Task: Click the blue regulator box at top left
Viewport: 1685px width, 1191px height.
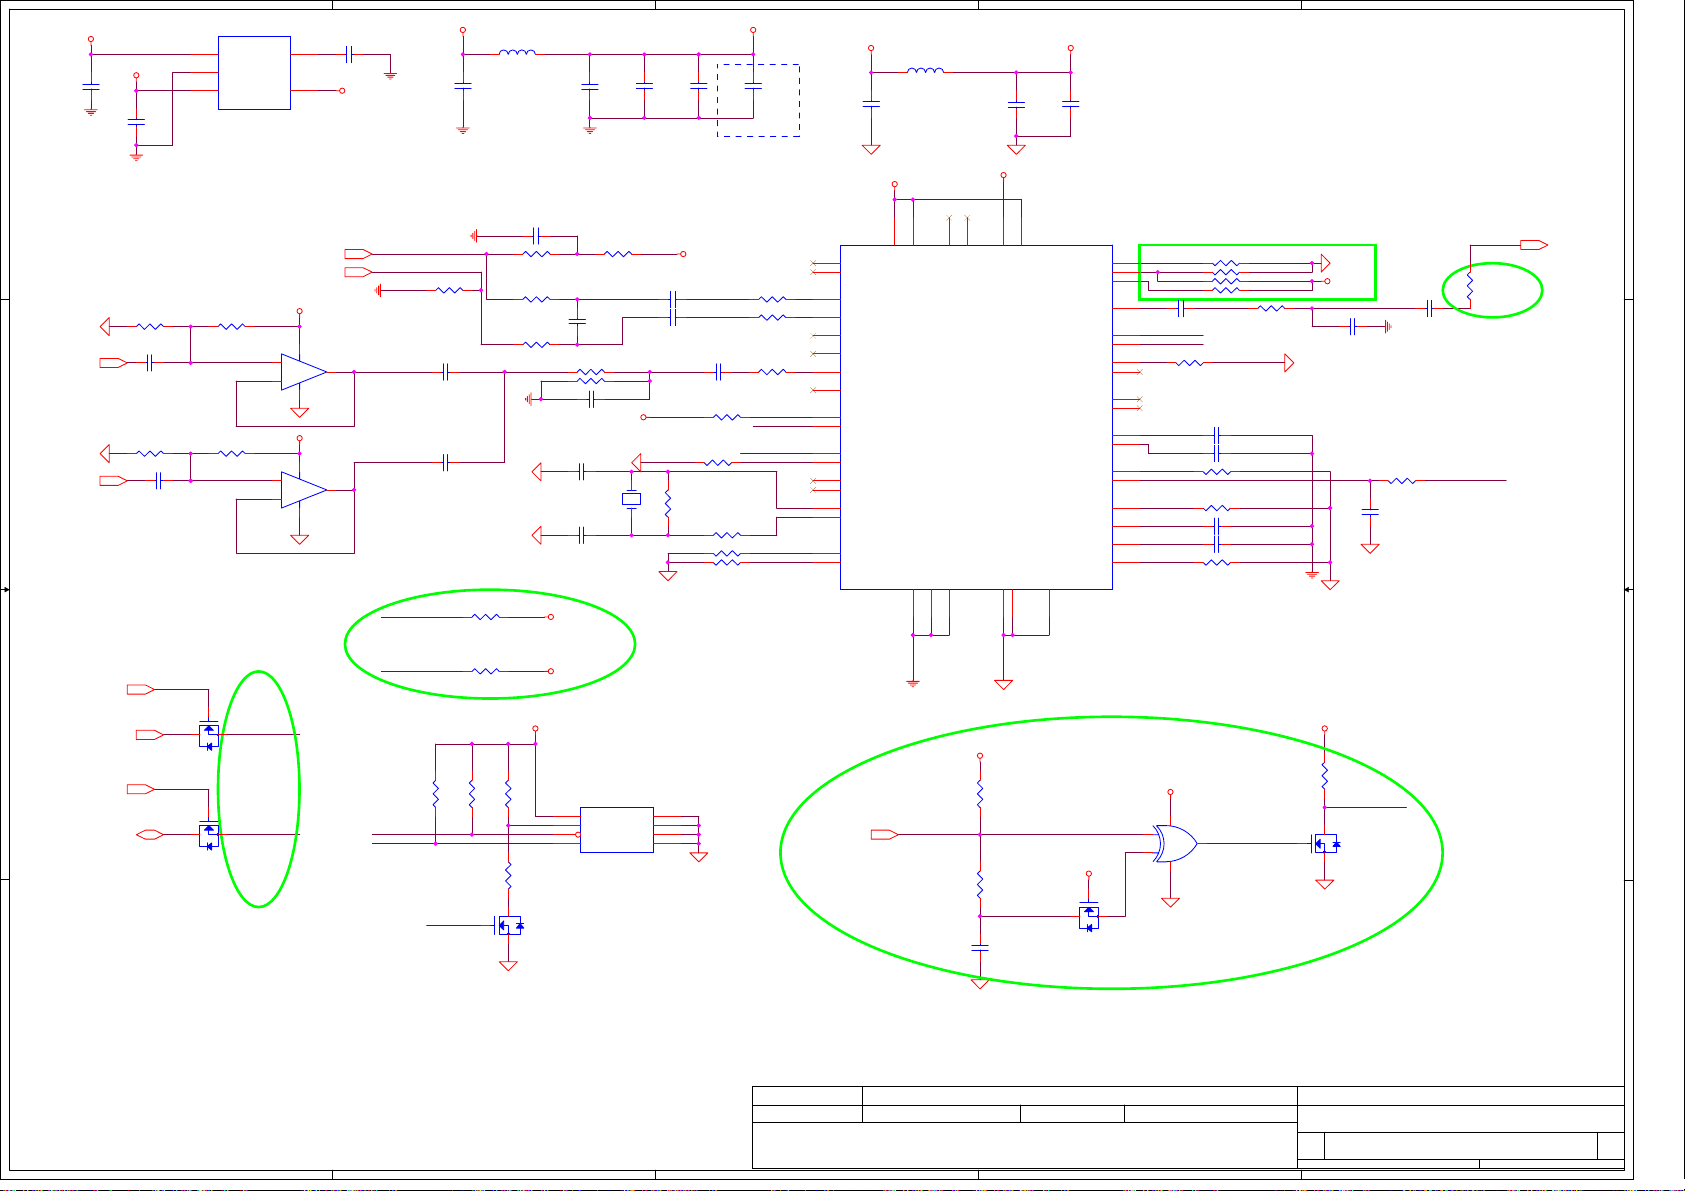Action: pyautogui.click(x=254, y=73)
